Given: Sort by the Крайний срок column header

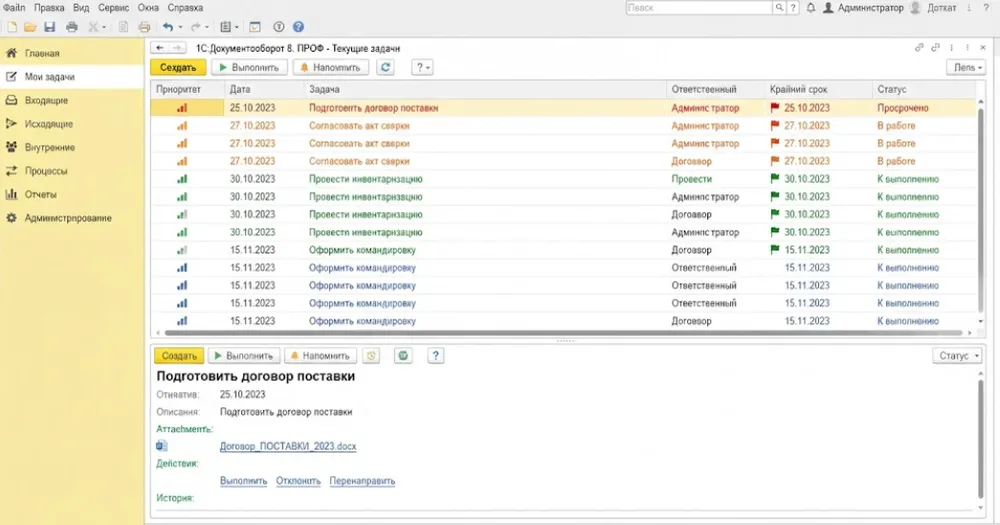Looking at the screenshot, I should tap(818, 89).
